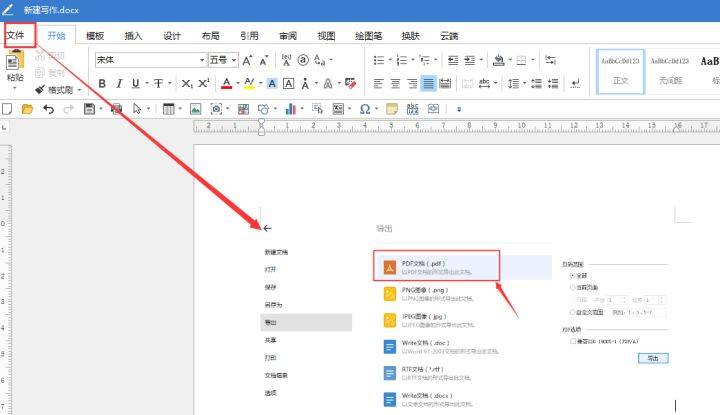This screenshot has height=415, width=720.
Task: Choose PDF文档 (.pdf) export format
Action: tap(436, 265)
